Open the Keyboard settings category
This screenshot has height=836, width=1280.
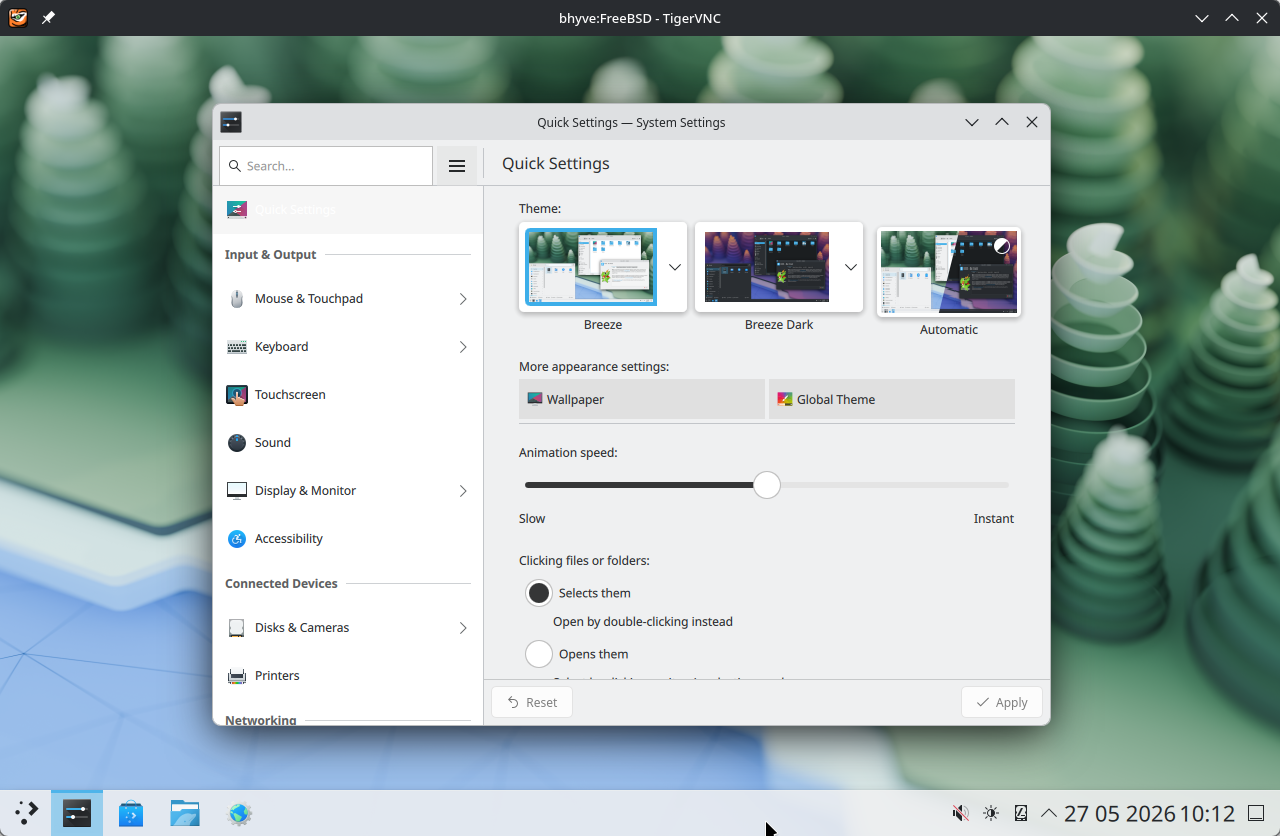coord(348,347)
